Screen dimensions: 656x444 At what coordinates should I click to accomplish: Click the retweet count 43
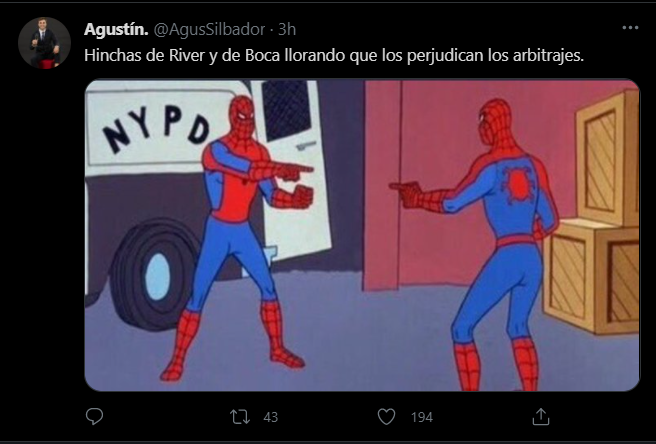click(x=271, y=417)
